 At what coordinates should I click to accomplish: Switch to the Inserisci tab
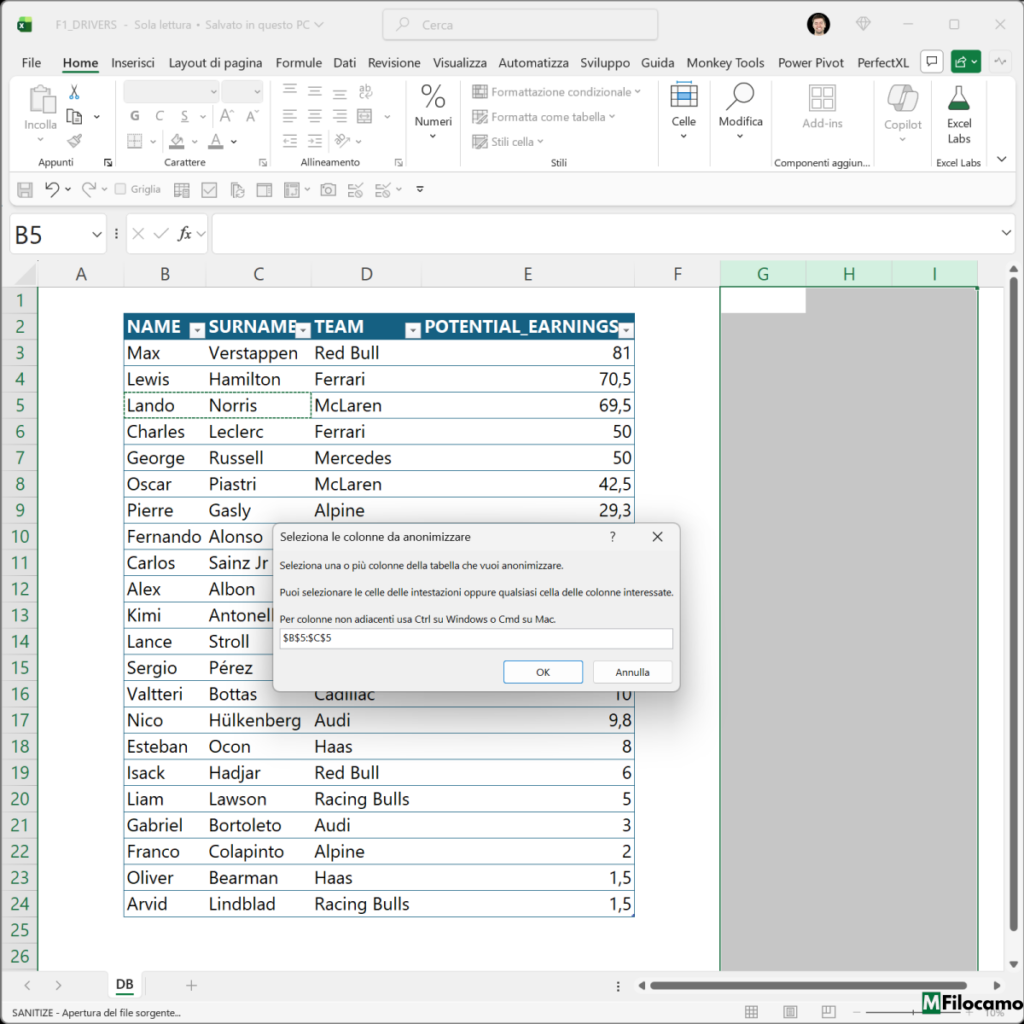point(133,63)
